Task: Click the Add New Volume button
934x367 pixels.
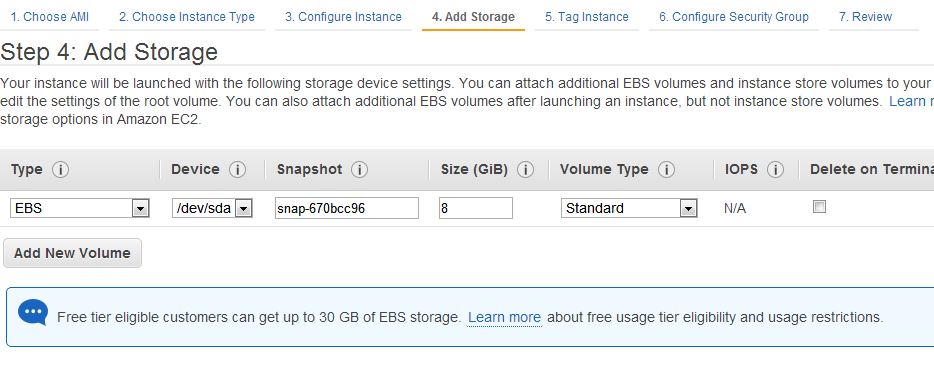Action: tap(72, 253)
